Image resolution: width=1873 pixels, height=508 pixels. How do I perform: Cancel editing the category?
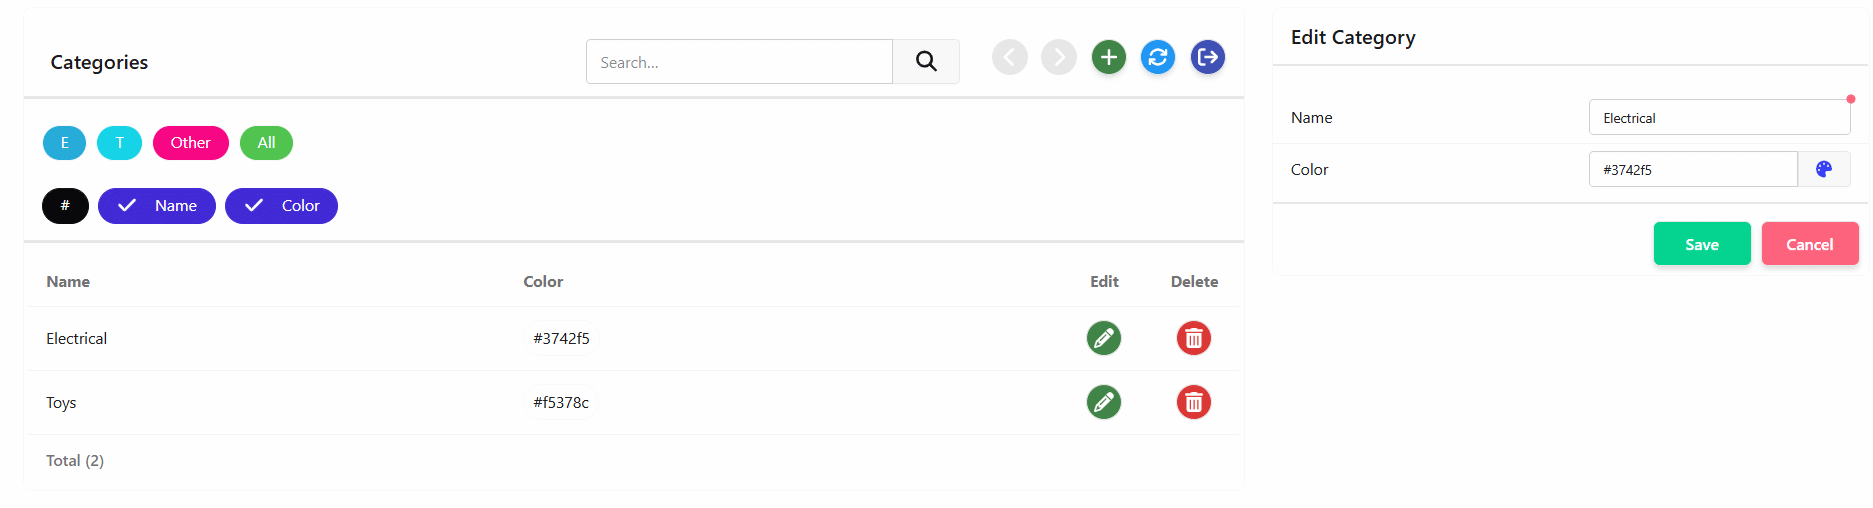(x=1809, y=244)
